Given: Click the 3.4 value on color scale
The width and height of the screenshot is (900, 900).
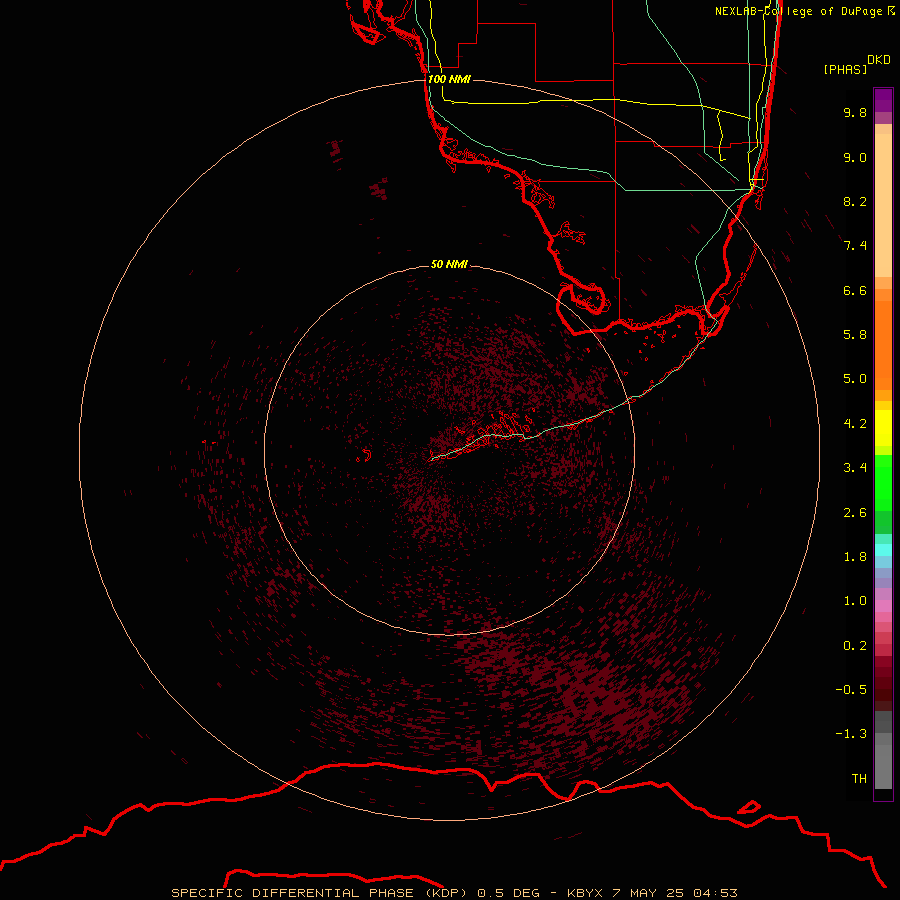Looking at the screenshot, I should [855, 468].
